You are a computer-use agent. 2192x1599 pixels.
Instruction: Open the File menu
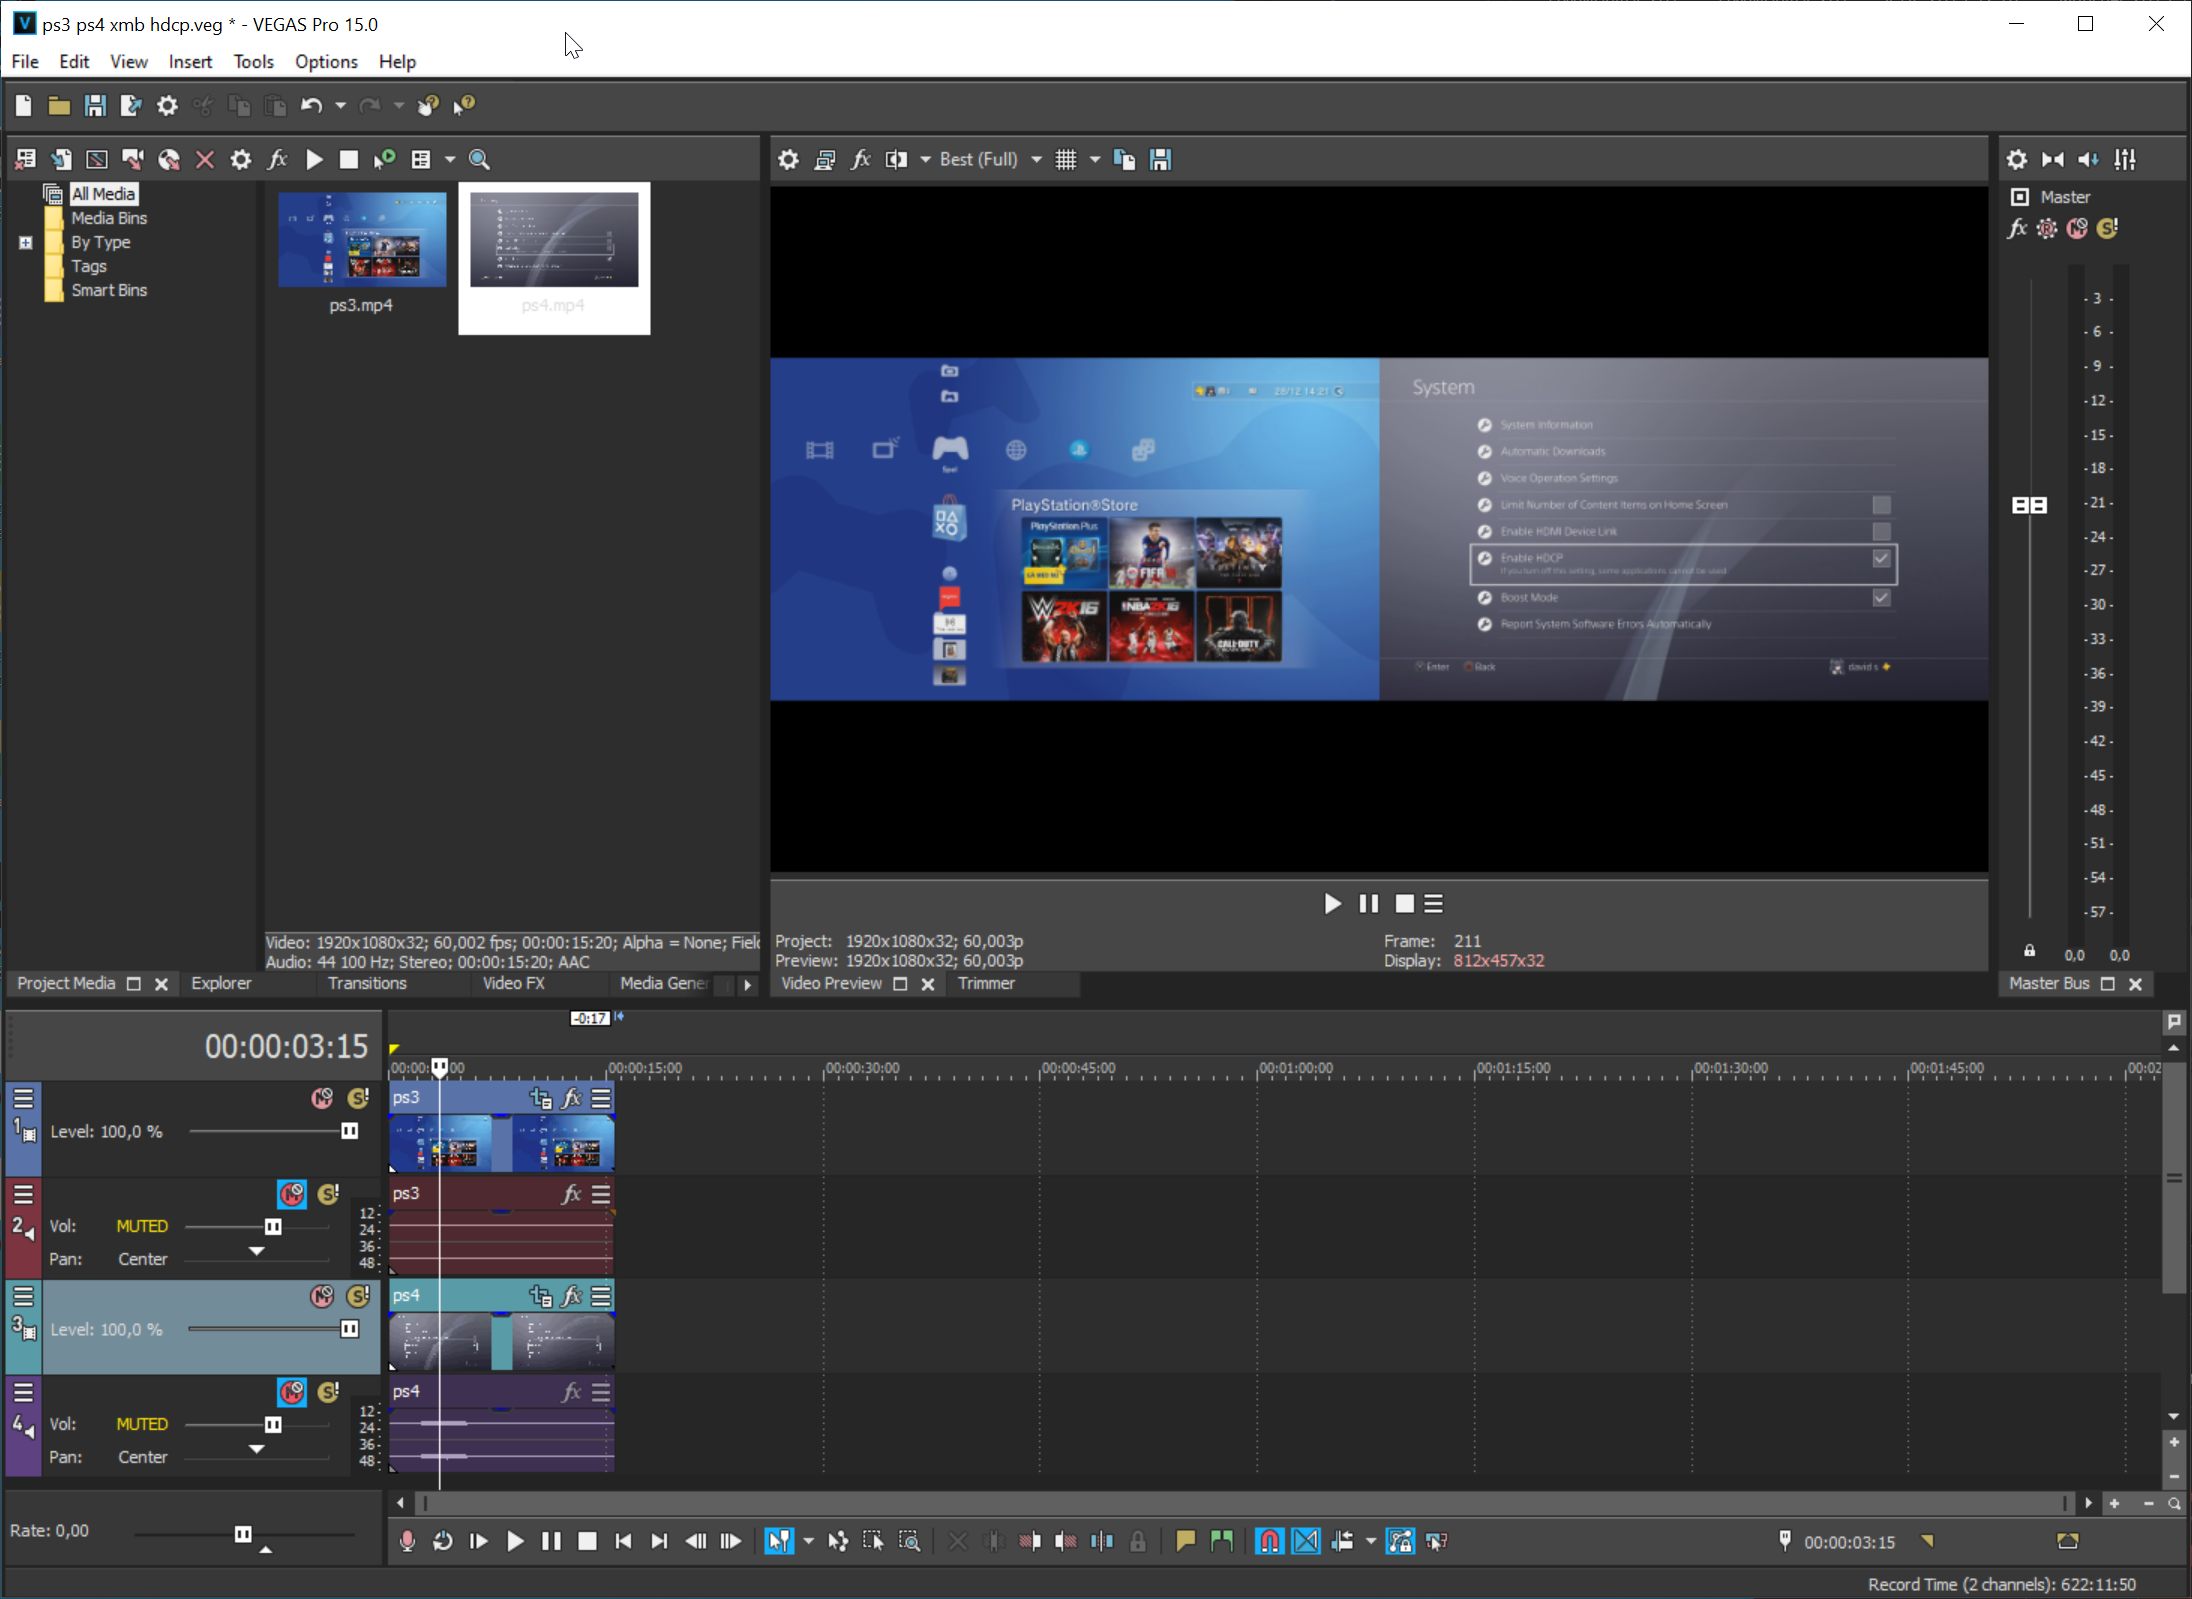pos(25,62)
